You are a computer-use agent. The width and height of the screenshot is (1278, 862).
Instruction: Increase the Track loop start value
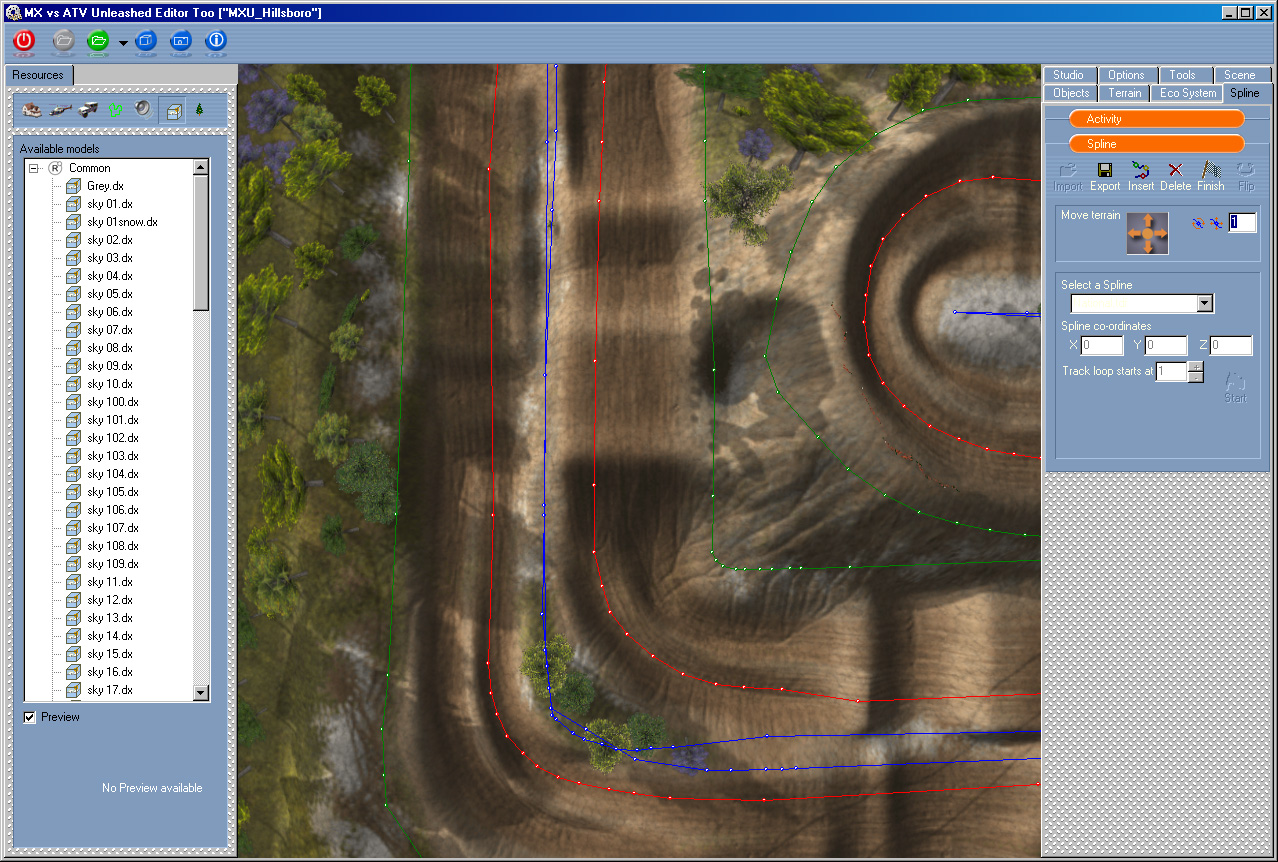click(1196, 366)
